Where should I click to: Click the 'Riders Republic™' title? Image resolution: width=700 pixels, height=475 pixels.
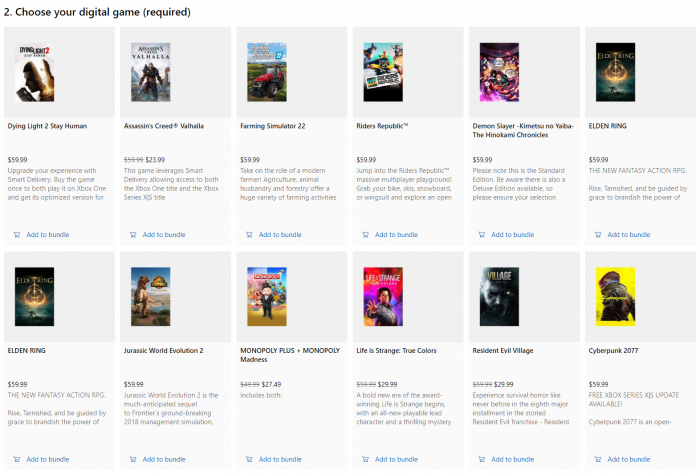pos(382,126)
